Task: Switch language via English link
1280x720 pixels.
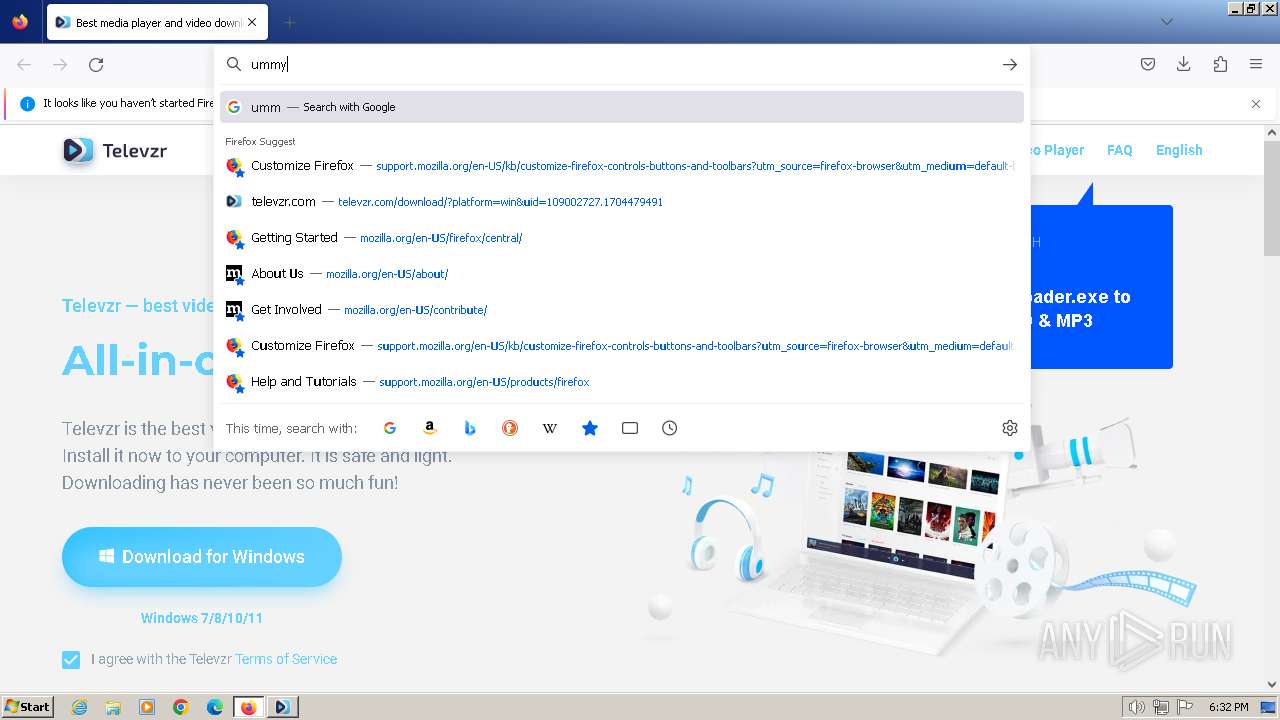Action: tap(1179, 150)
